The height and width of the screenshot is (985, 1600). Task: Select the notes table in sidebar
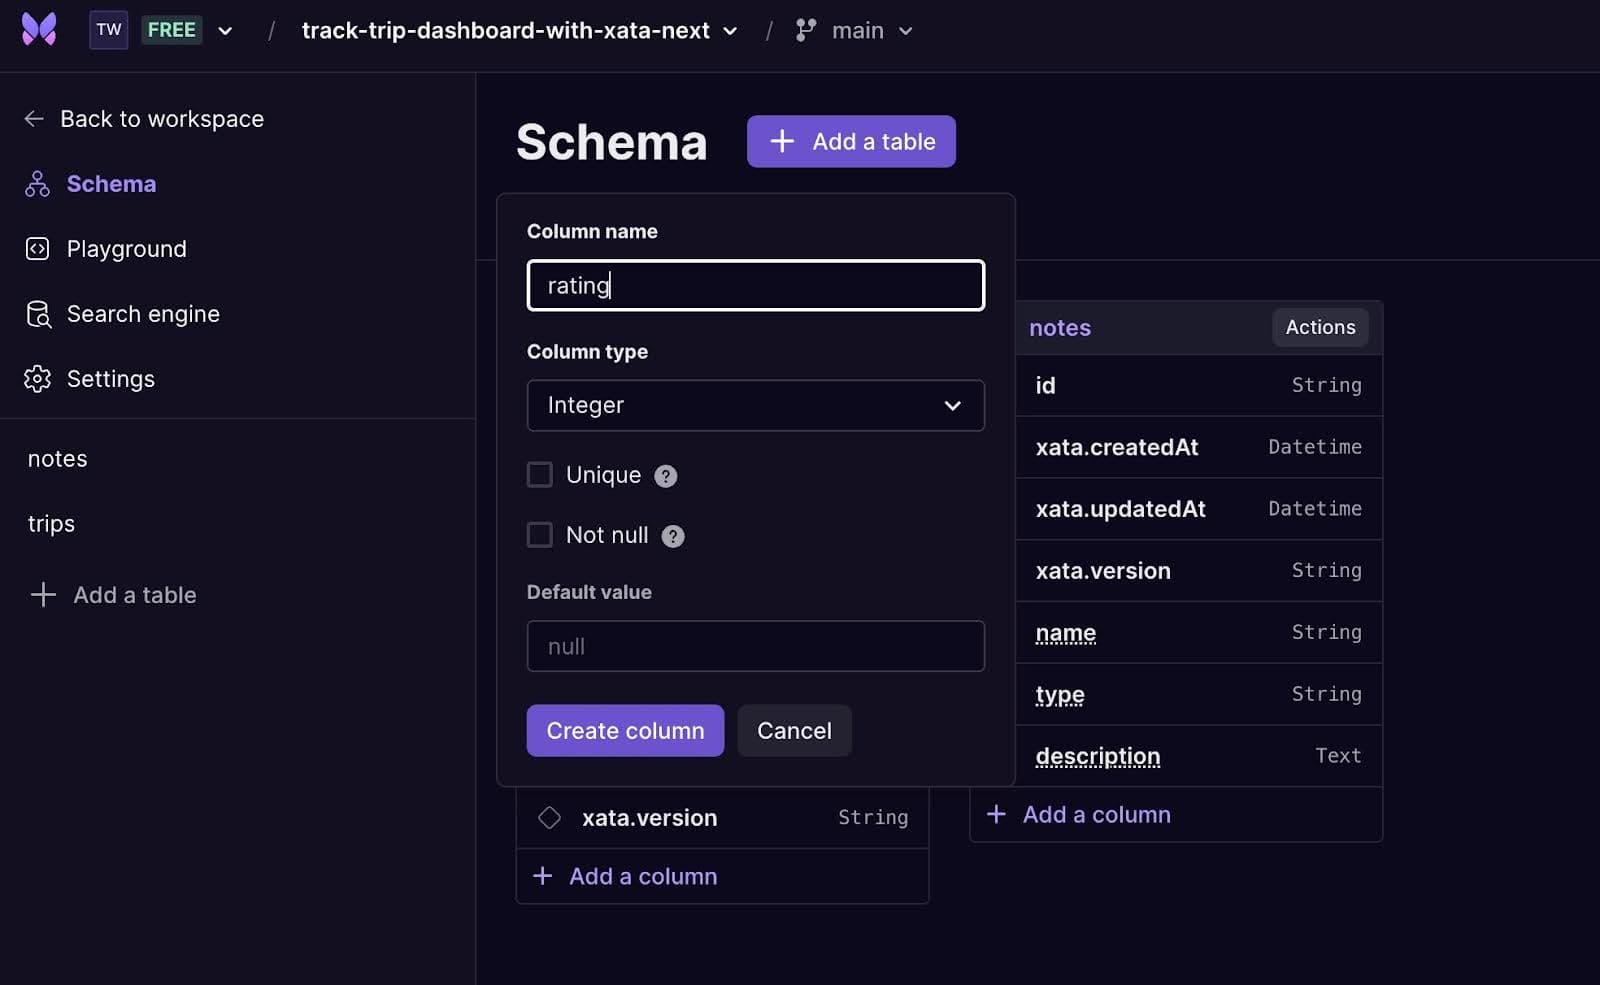58,459
